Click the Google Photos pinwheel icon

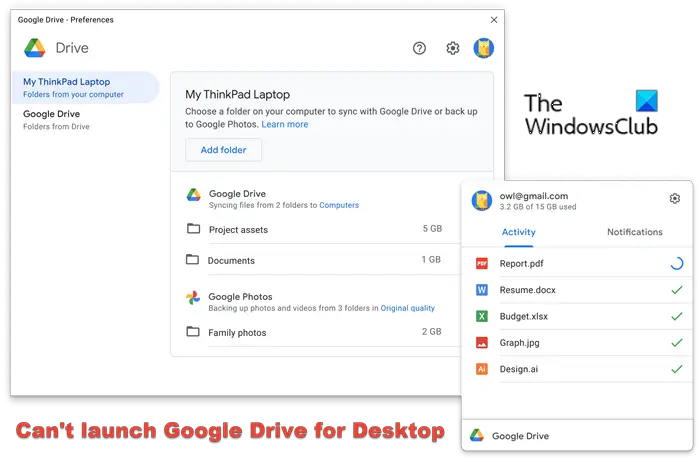coord(193,298)
